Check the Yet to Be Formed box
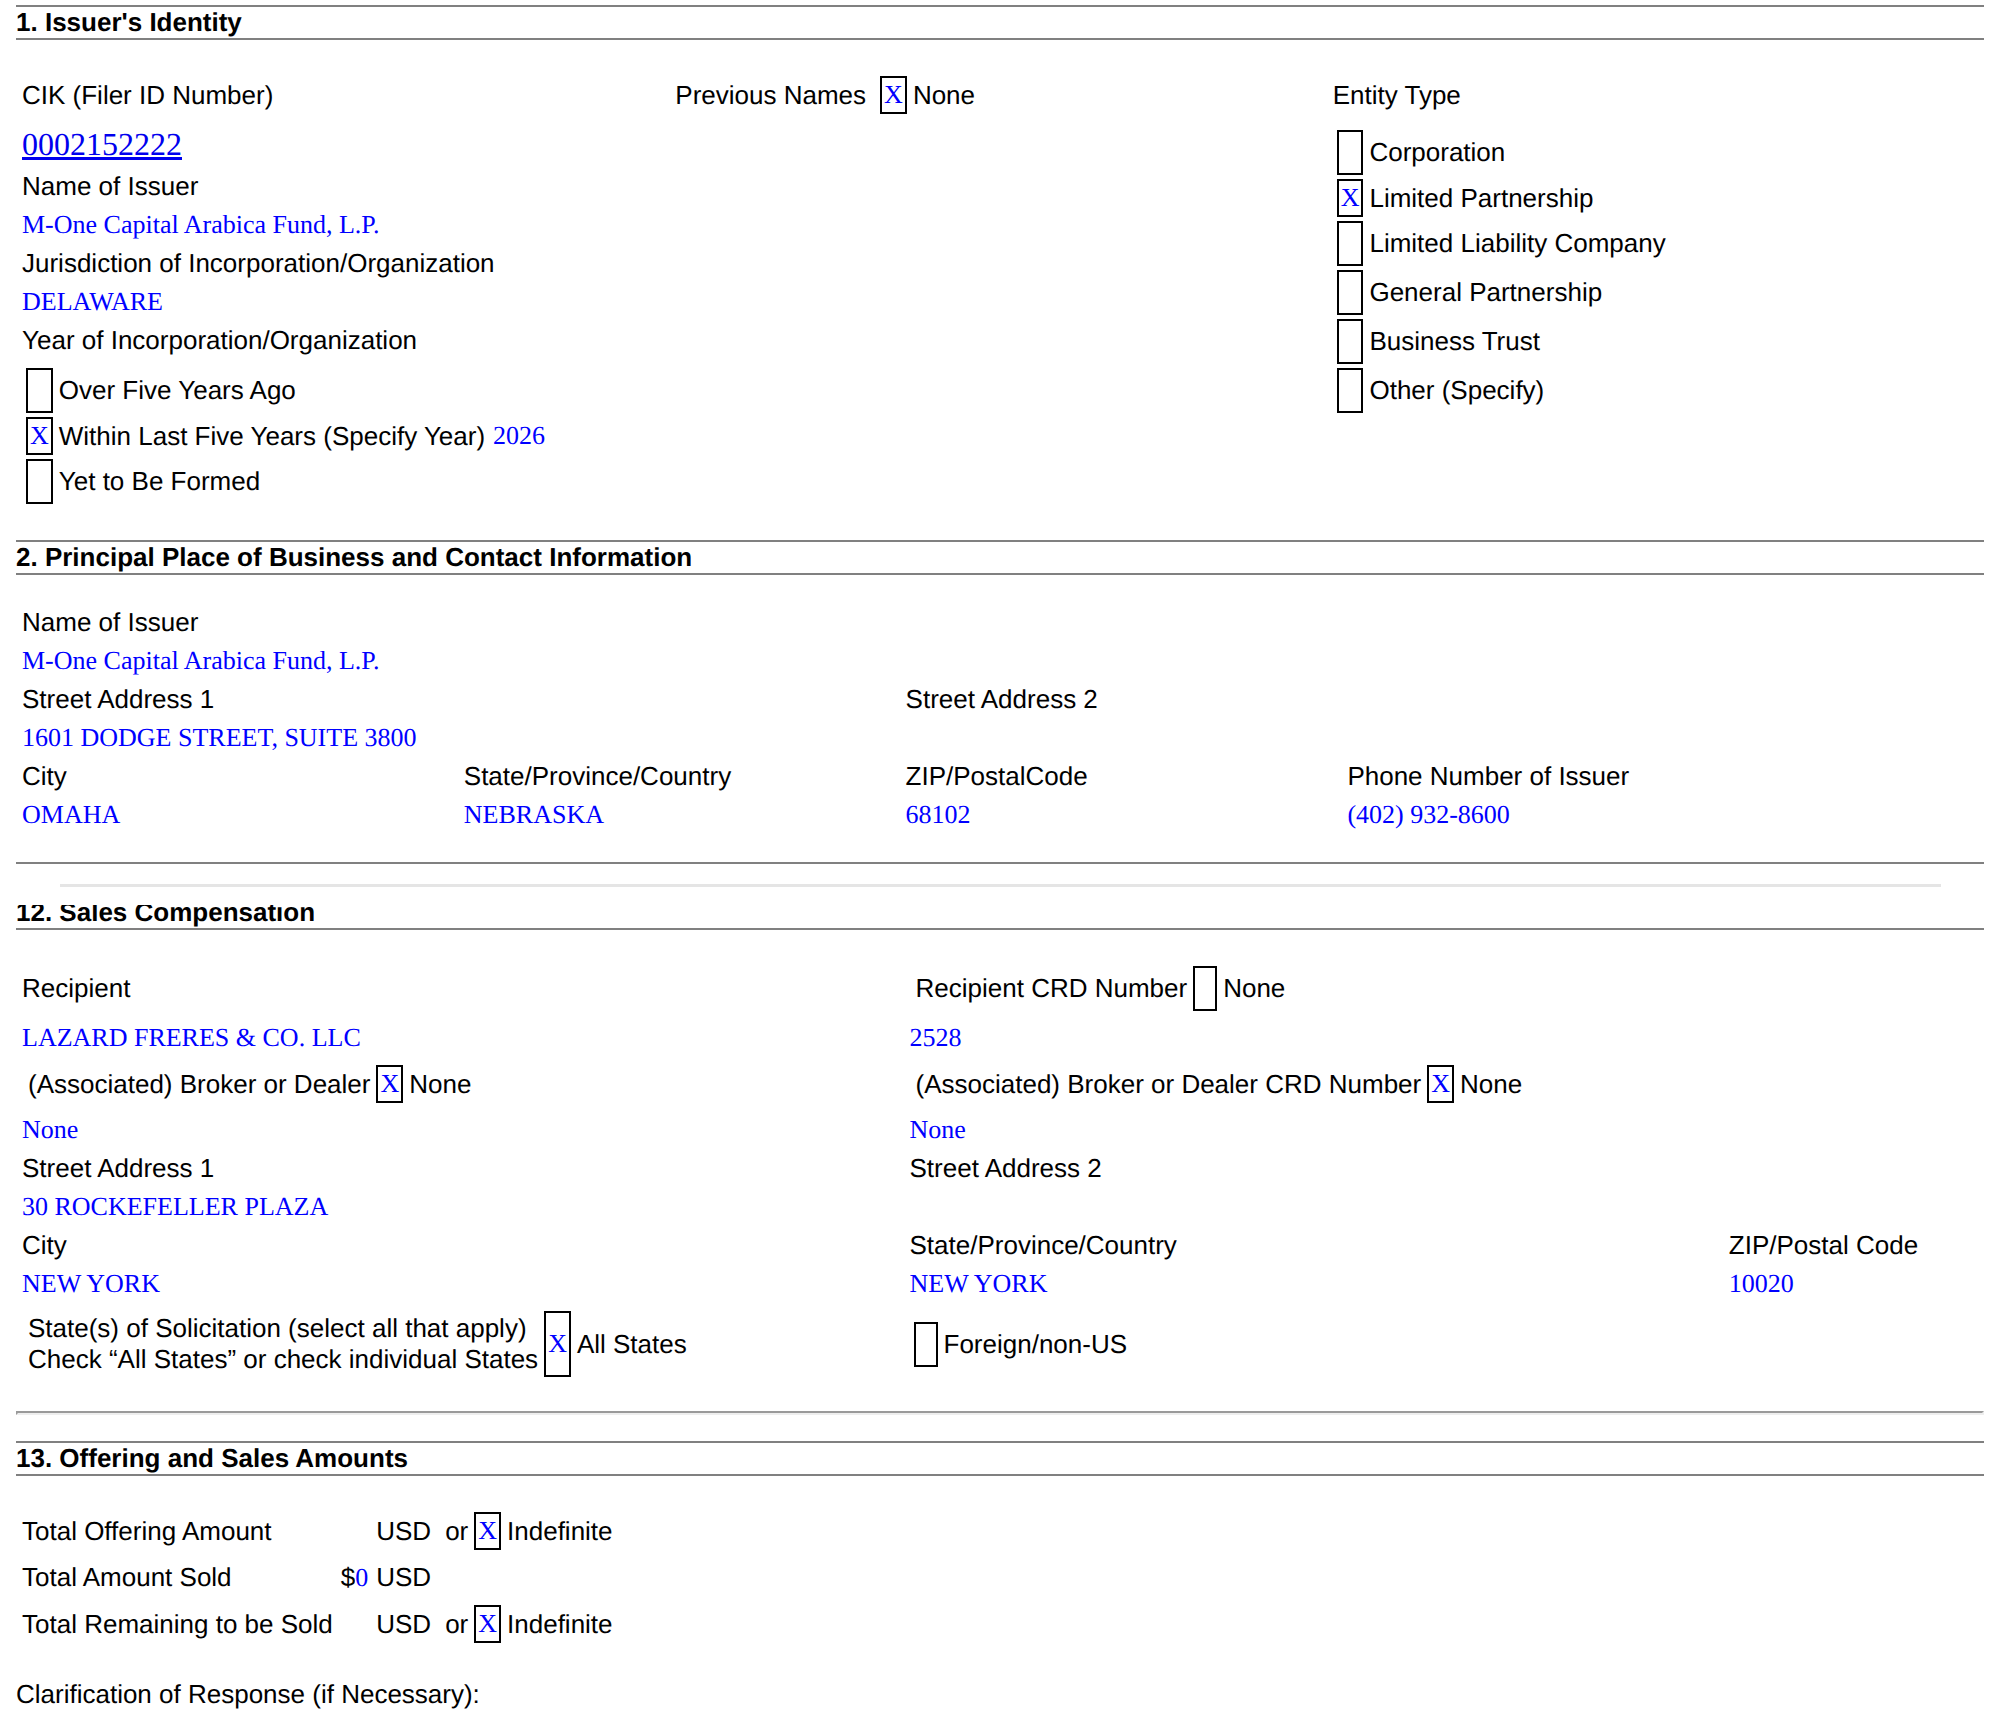2000x1725 pixels. pyautogui.click(x=39, y=481)
